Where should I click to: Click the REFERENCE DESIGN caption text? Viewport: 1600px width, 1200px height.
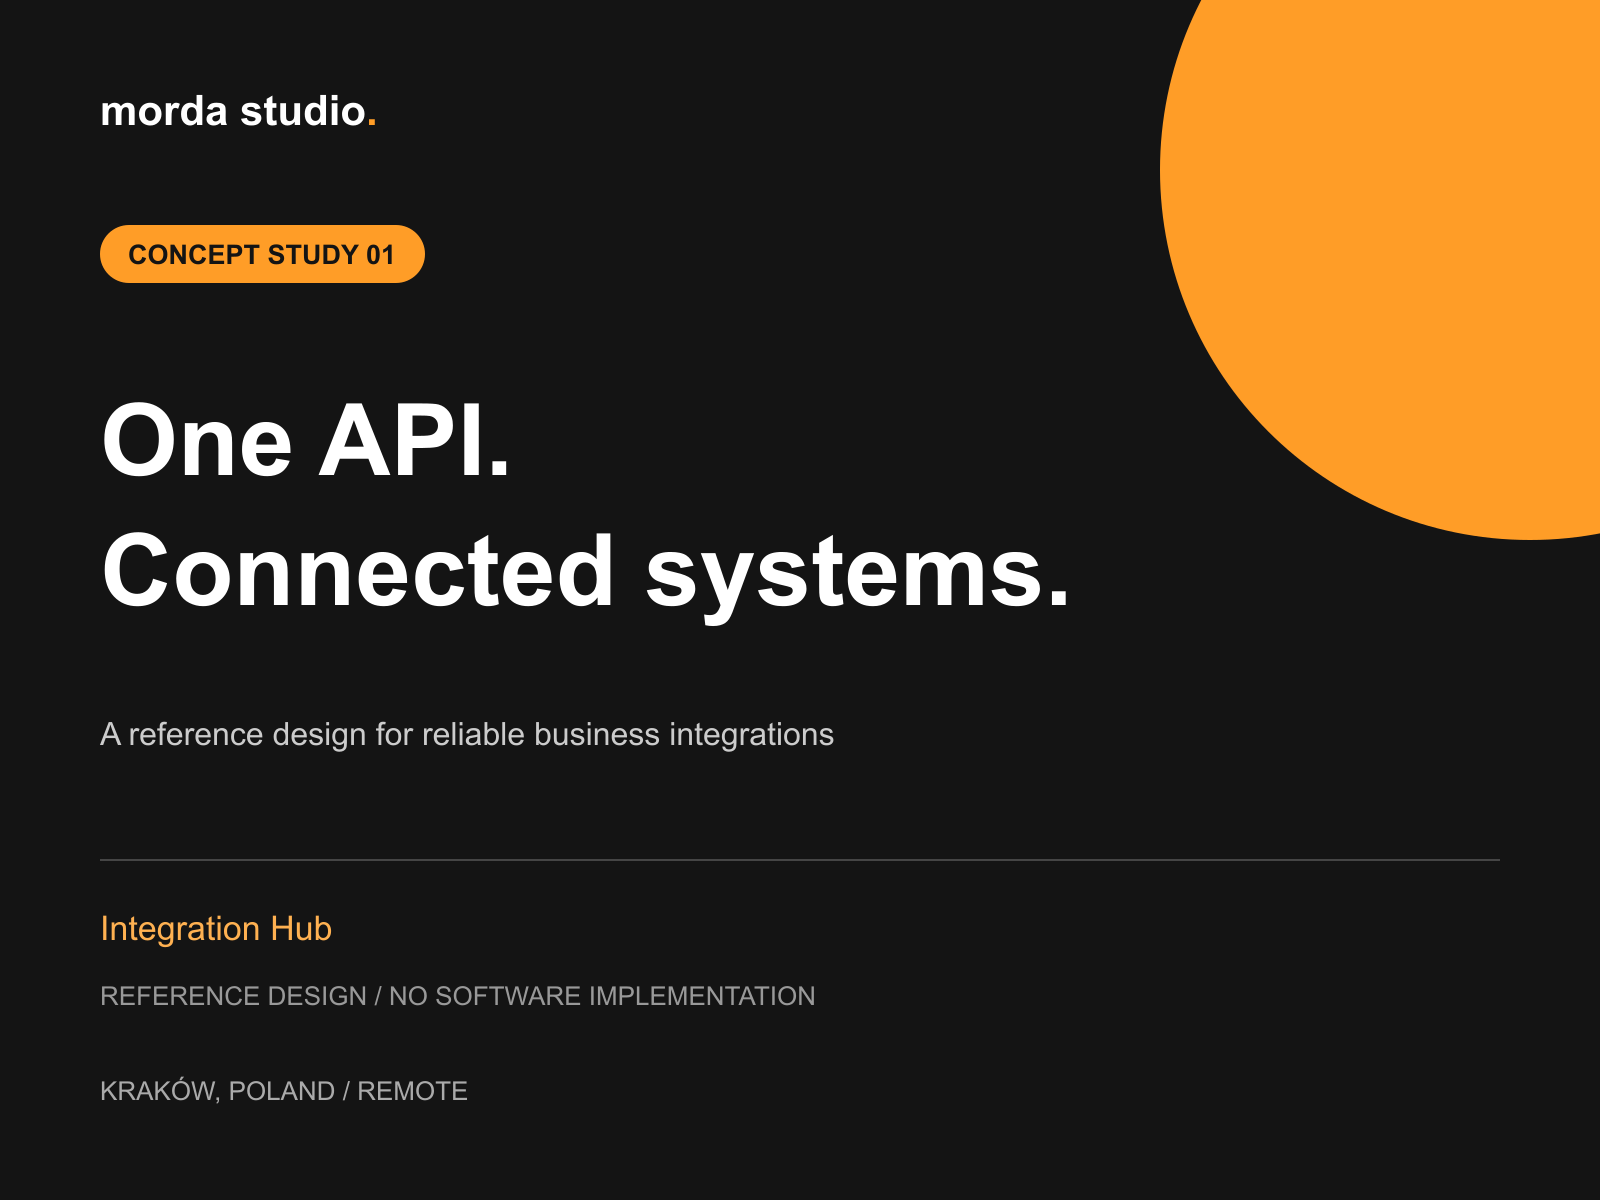click(233, 996)
